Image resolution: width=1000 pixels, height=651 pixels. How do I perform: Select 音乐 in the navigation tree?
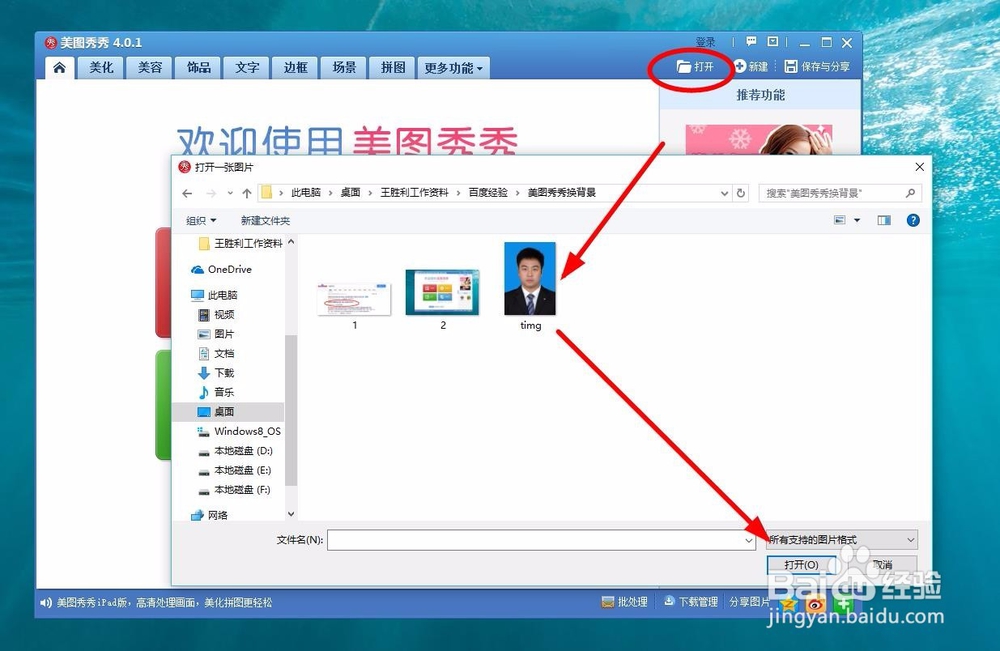[x=216, y=392]
